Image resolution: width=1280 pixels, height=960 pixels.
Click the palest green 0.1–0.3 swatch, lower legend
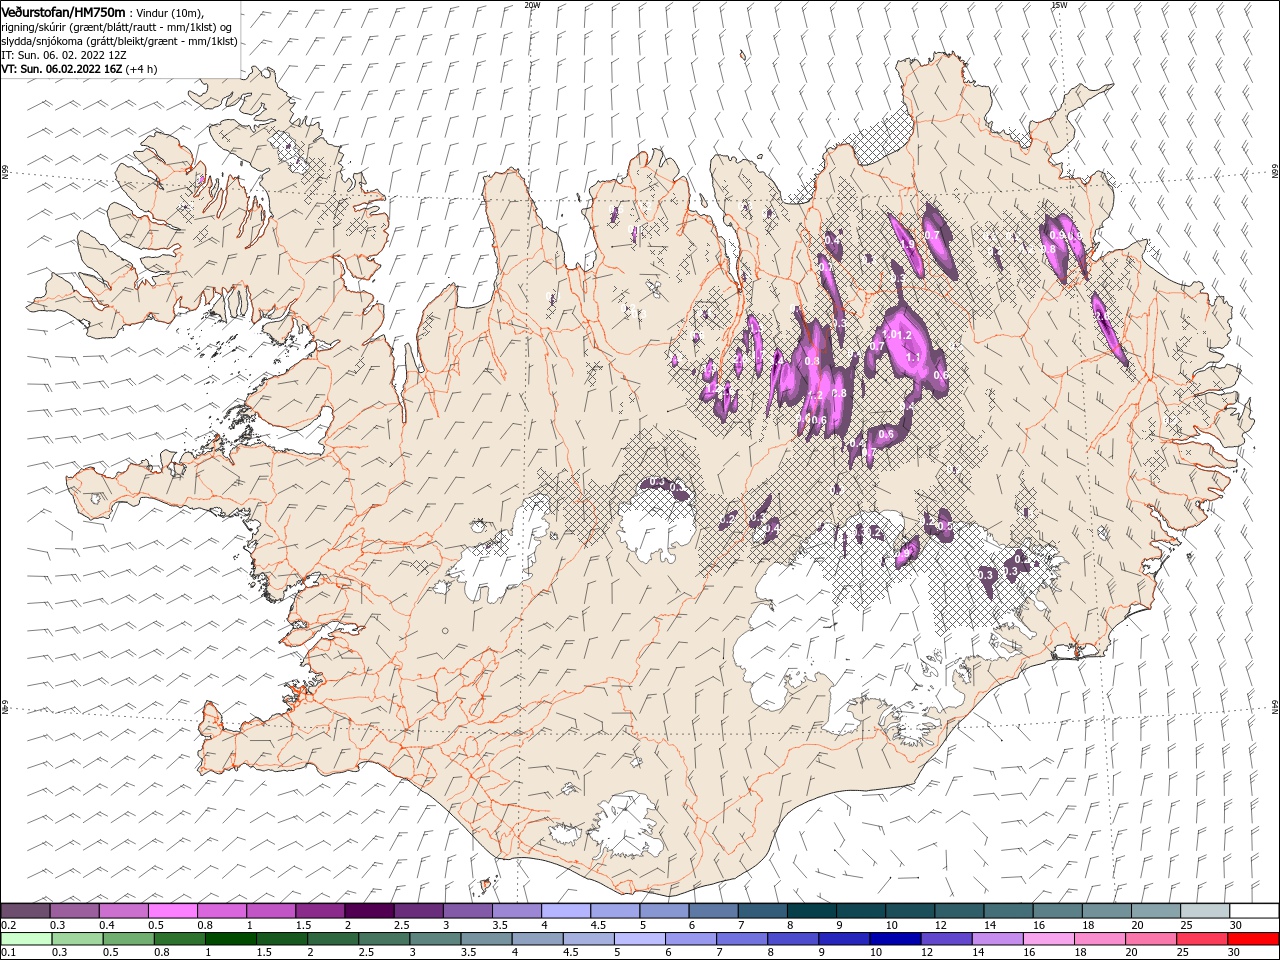pos(27,939)
